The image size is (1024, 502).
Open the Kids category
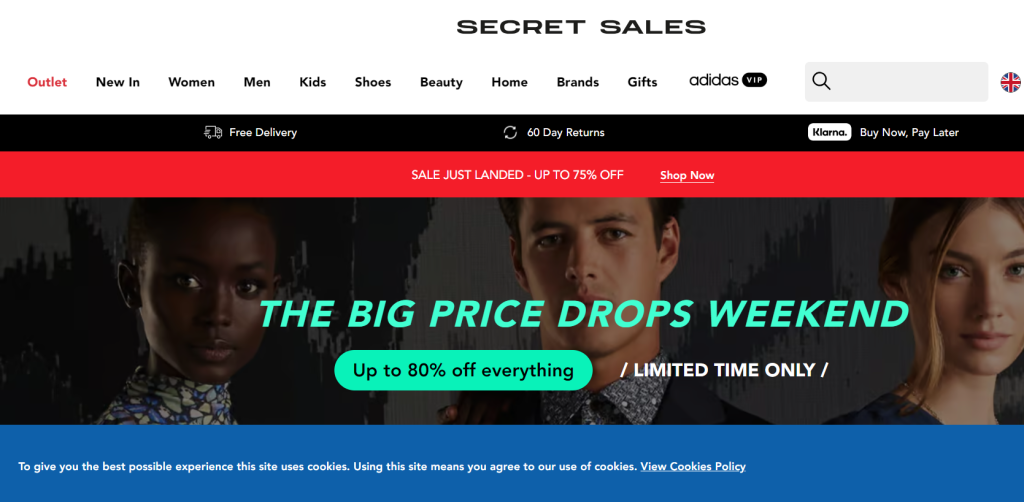[x=313, y=82]
